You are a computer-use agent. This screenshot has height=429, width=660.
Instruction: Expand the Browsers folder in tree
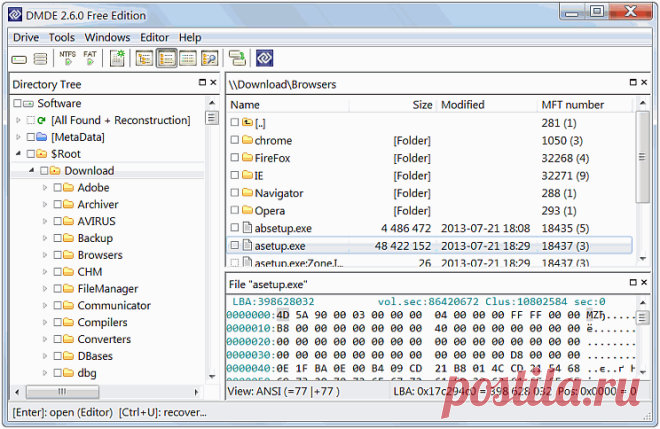[x=45, y=255]
